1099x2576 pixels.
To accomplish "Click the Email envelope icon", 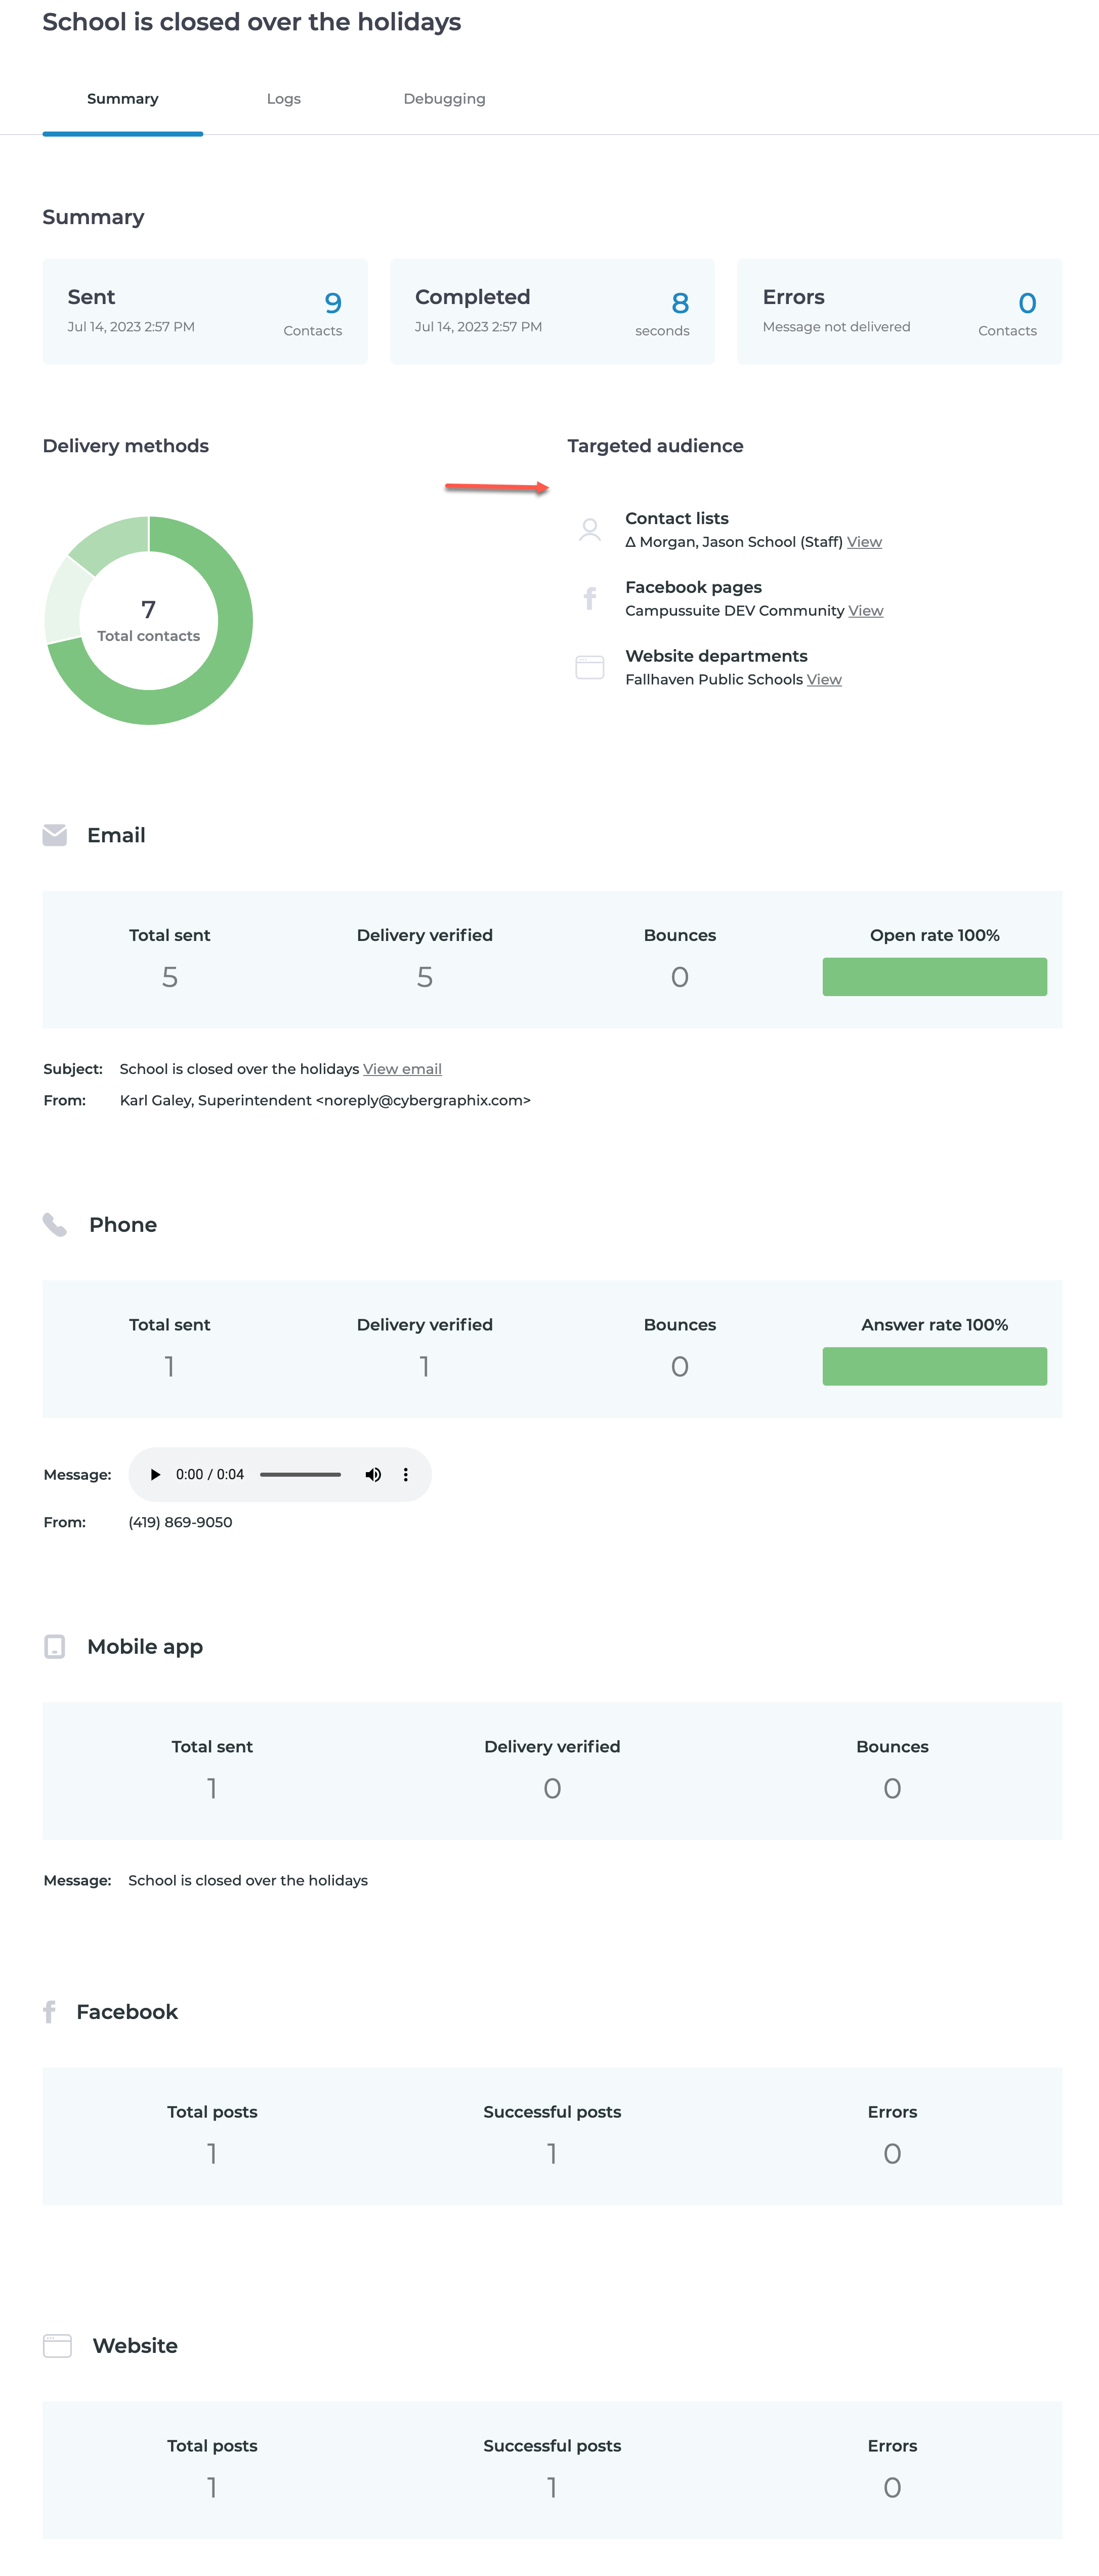I will tap(55, 835).
